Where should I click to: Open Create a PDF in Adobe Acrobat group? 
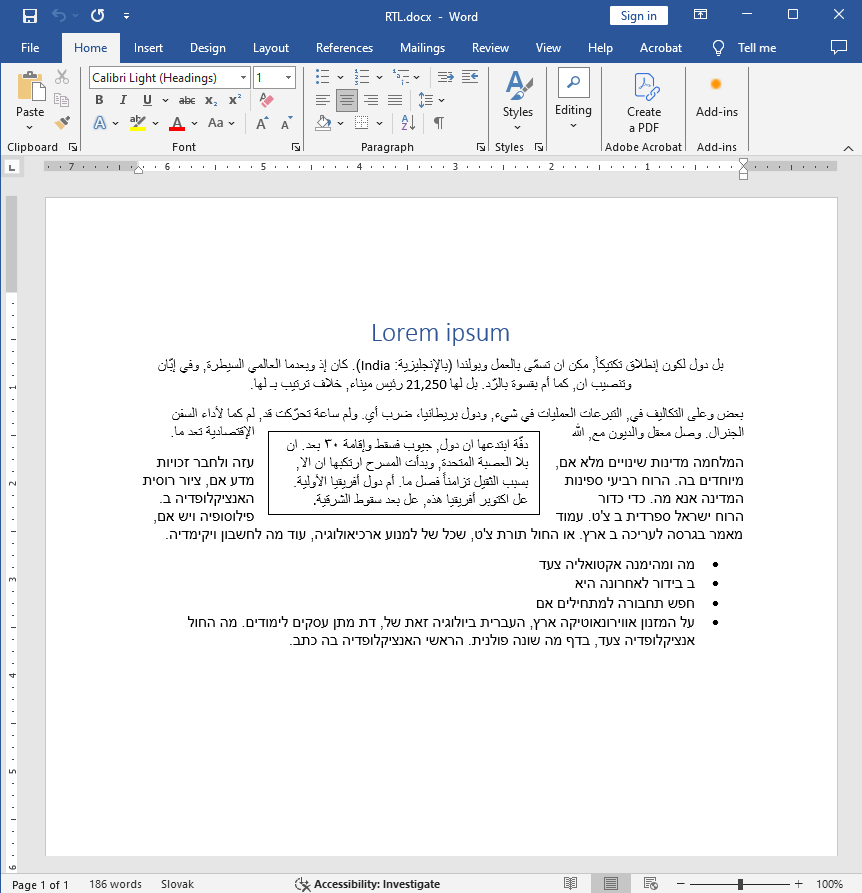point(643,104)
